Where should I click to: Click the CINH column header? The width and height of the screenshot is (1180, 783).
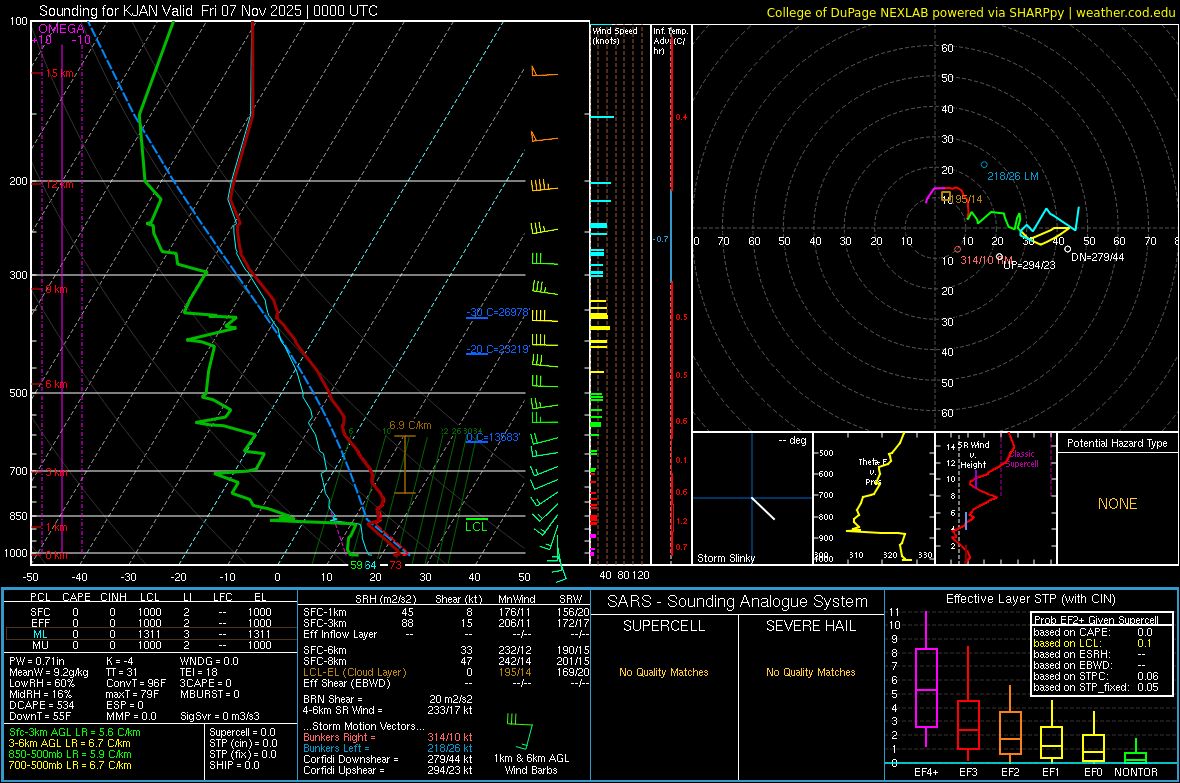click(113, 597)
